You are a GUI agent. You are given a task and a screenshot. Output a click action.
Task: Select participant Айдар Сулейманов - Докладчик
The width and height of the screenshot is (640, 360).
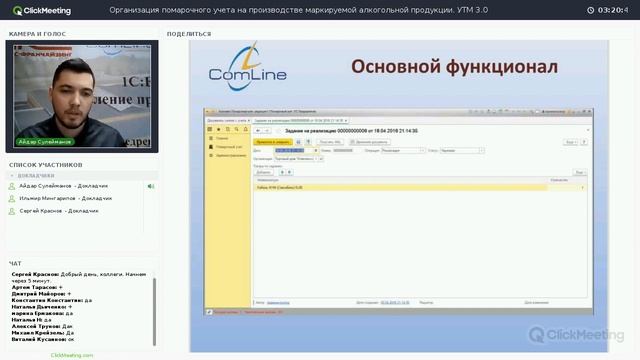[x=64, y=186]
